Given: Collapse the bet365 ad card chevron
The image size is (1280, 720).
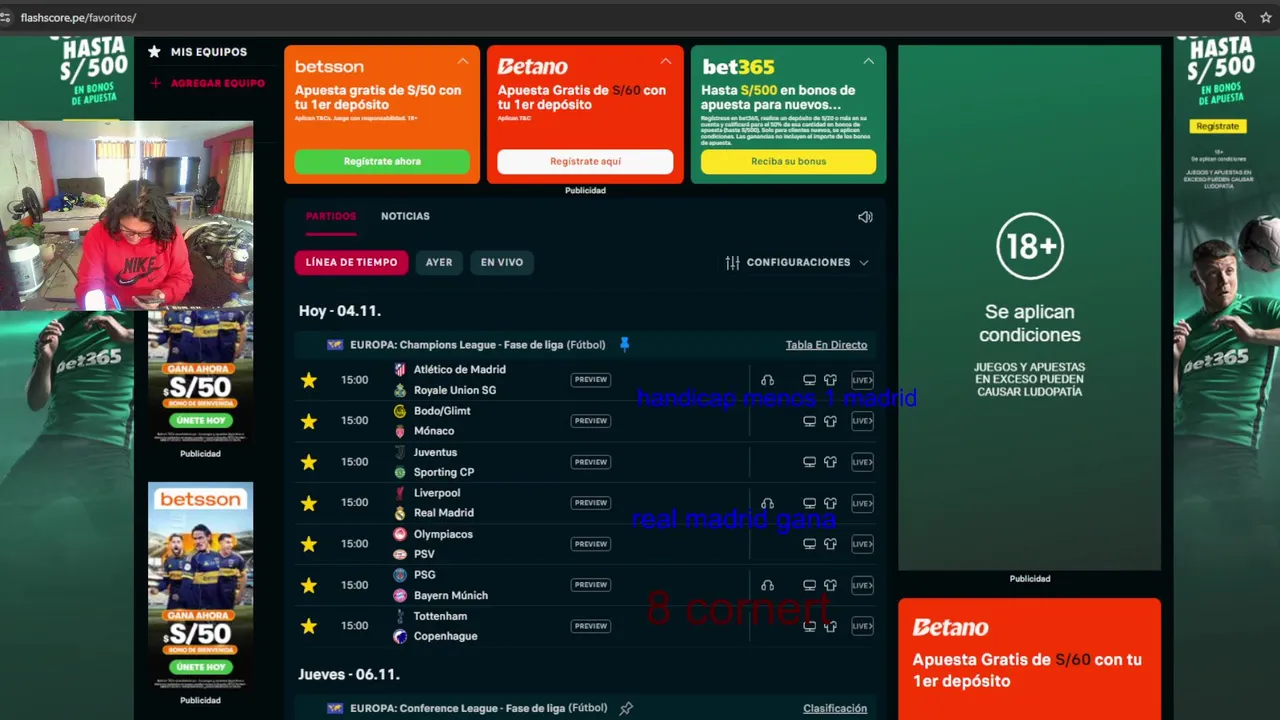Looking at the screenshot, I should coord(868,62).
